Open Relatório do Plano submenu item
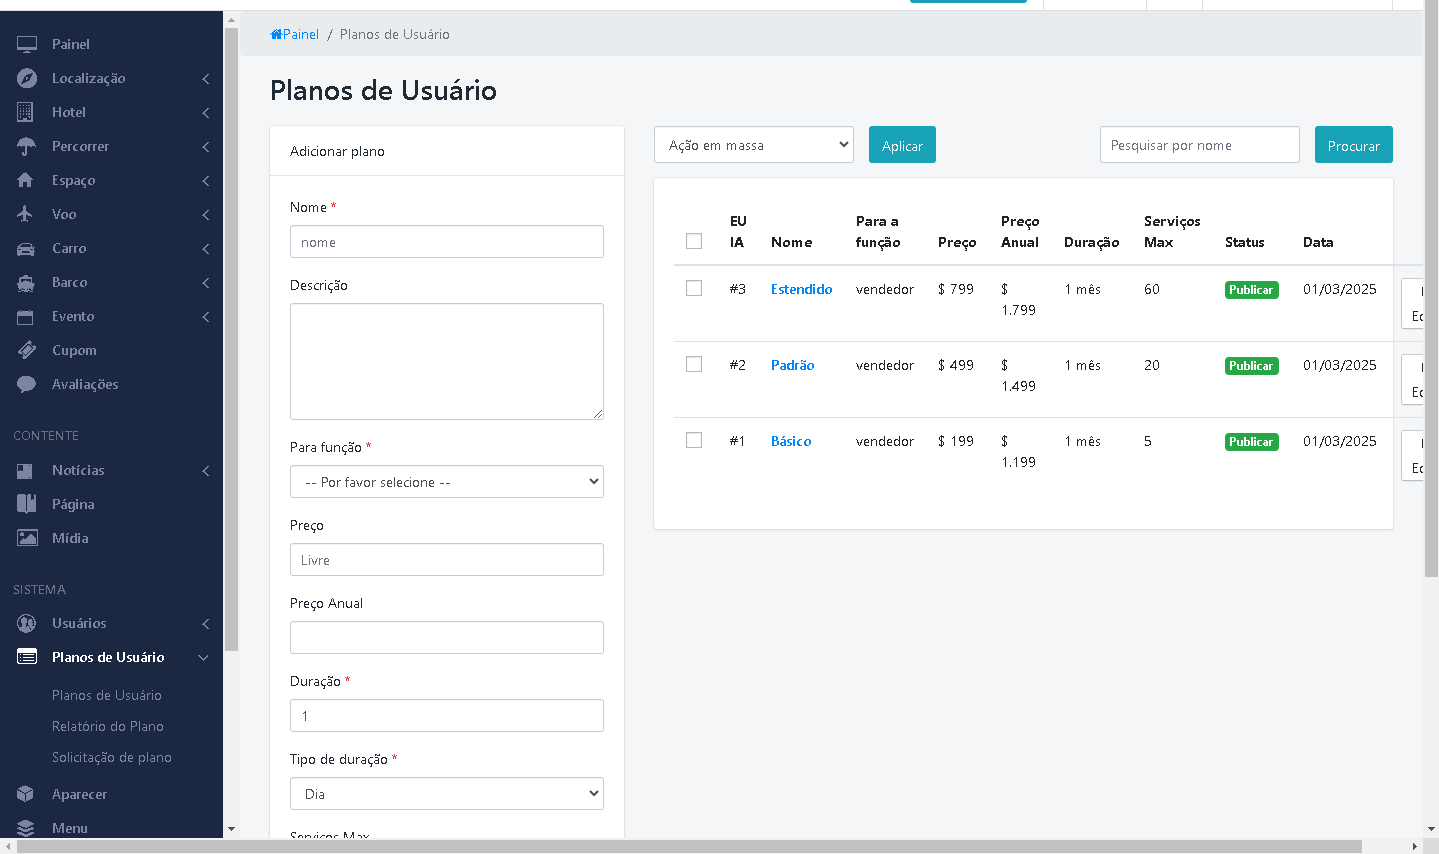This screenshot has height=854, width=1439. 107,726
